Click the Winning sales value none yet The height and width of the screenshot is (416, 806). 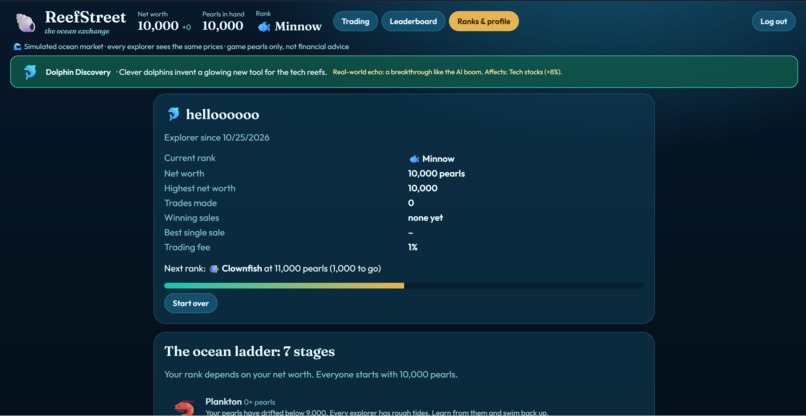pyautogui.click(x=426, y=218)
